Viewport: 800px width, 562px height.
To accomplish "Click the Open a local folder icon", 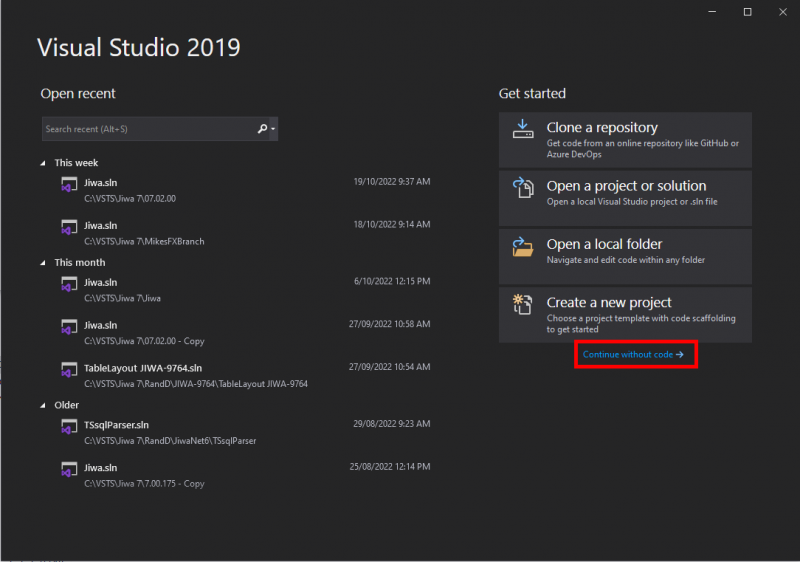I will pyautogui.click(x=522, y=246).
